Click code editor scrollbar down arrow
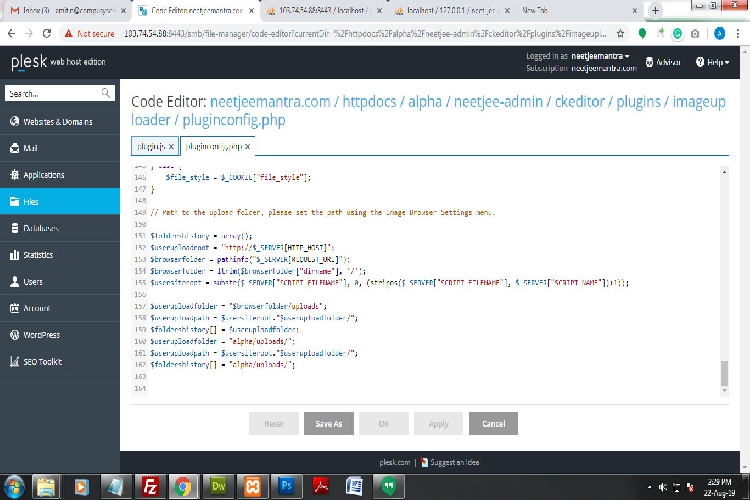This screenshot has width=750, height=500. pyautogui.click(x=724, y=390)
